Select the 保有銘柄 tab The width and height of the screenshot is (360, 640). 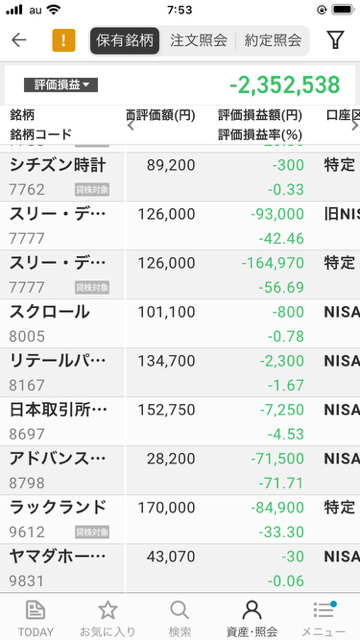click(125, 40)
